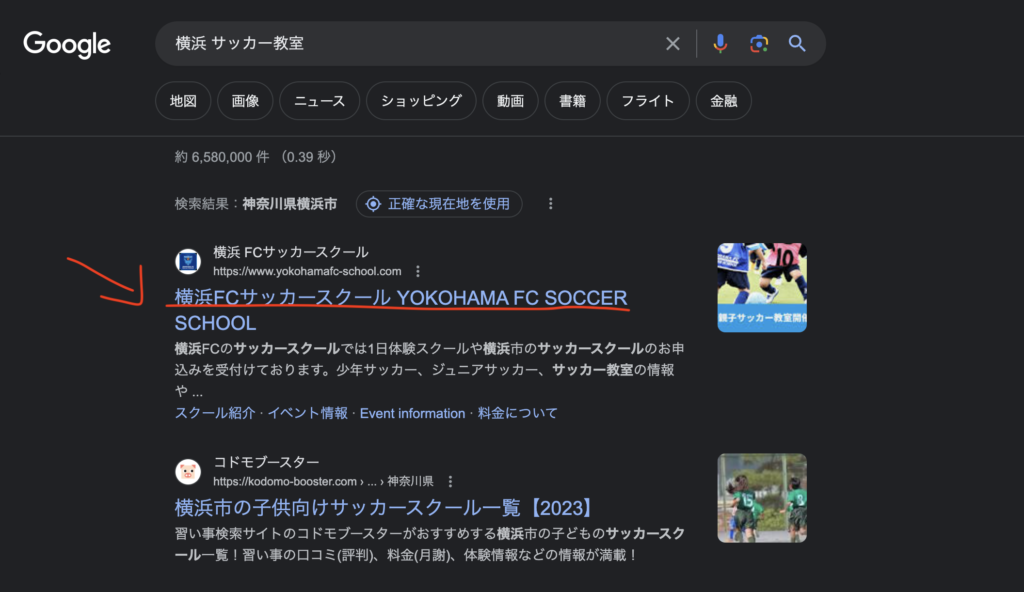Open the イベント情報 sitelink

[x=307, y=413]
